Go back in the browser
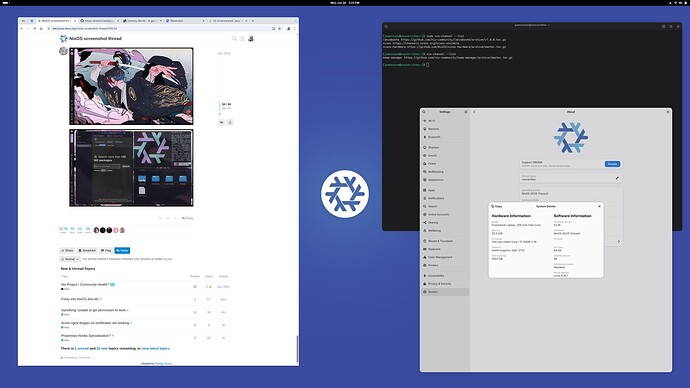690x388 pixels. pyautogui.click(x=22, y=29)
